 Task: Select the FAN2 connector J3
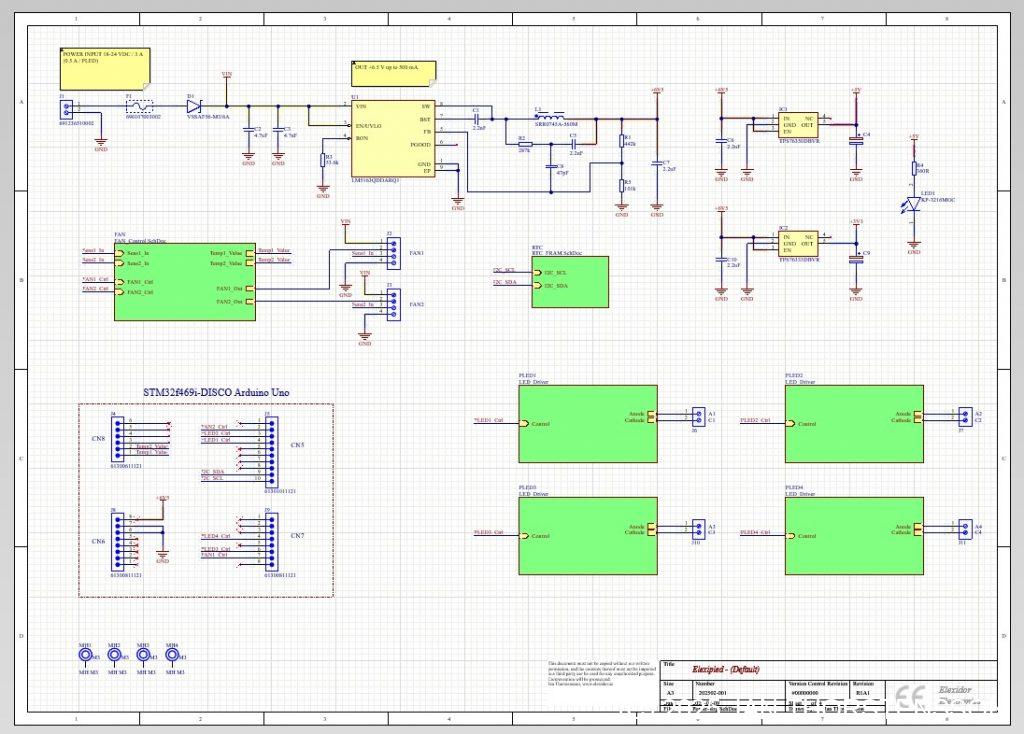click(x=393, y=304)
